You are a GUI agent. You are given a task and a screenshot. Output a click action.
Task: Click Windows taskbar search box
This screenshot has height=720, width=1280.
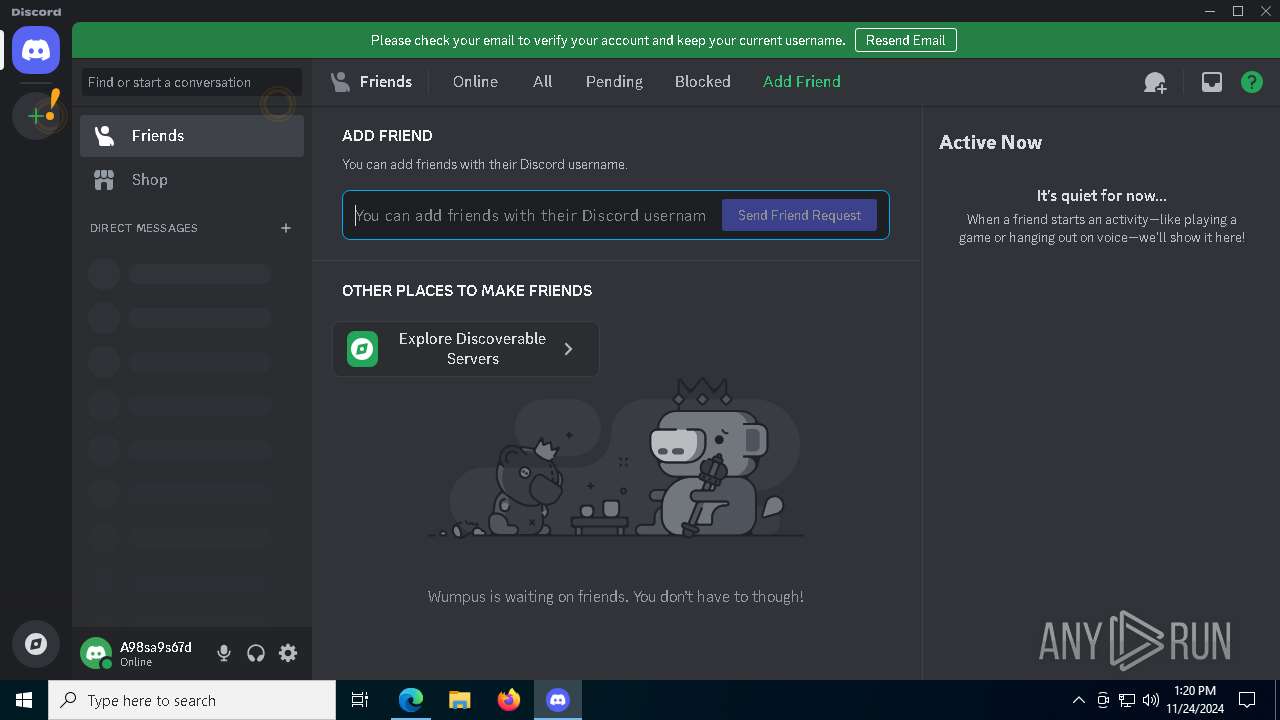tap(192, 700)
